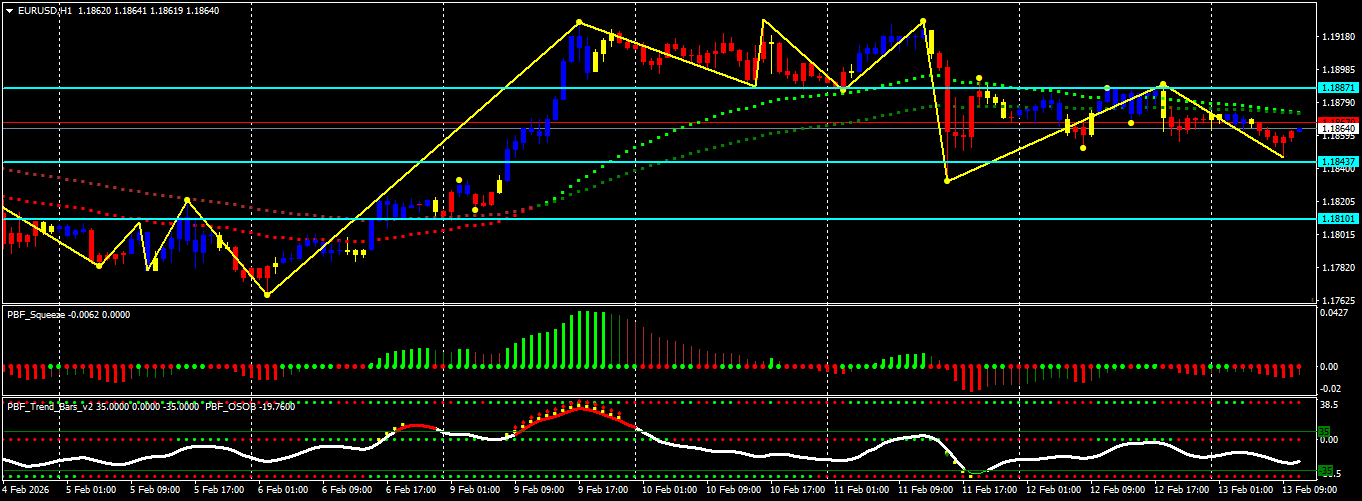Viewport: 1362px width, 501px height.
Task: Open the chart menu triangle beside EURUSD,H1
Action: pos(10,10)
